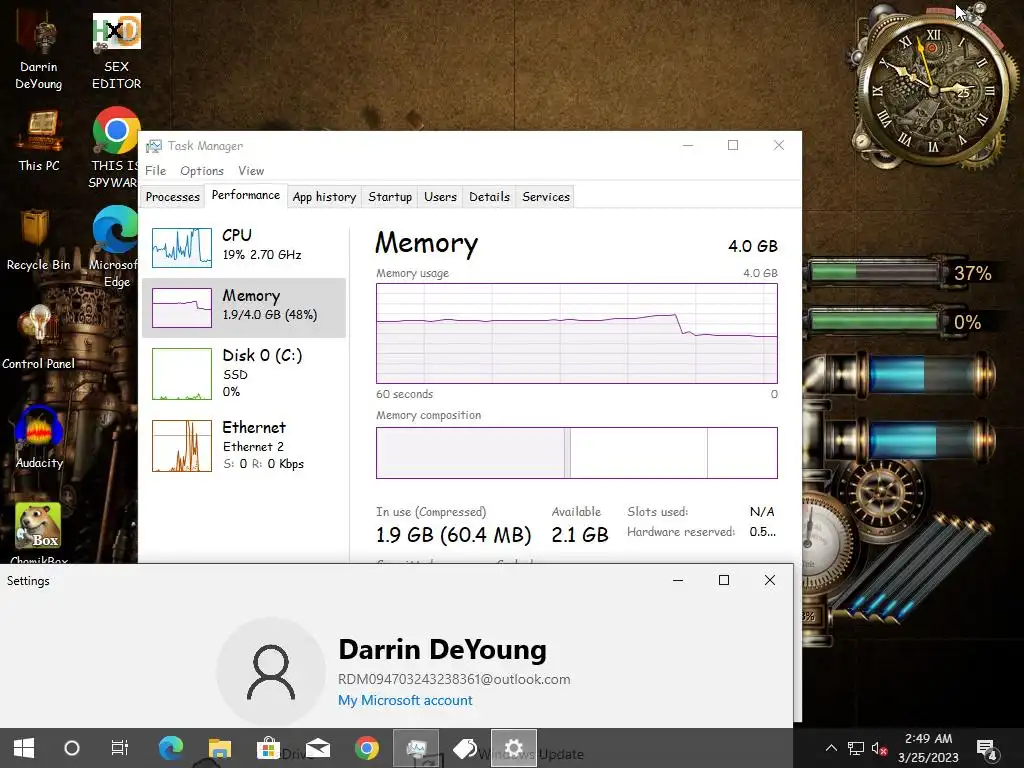Launch the ChomikBox desktop icon
Screen dimensions: 1024x768
coord(39,532)
